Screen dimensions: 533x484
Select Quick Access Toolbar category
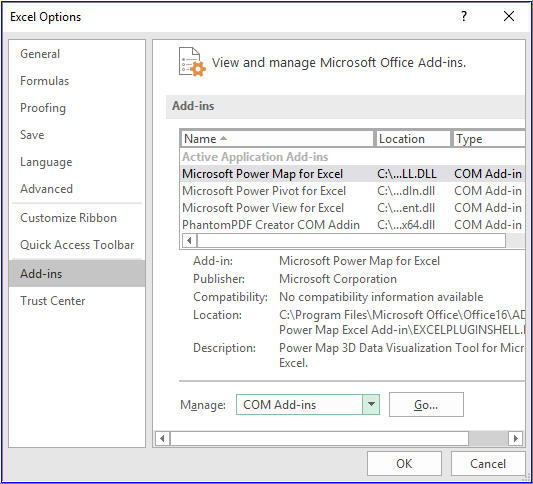pos(77,245)
